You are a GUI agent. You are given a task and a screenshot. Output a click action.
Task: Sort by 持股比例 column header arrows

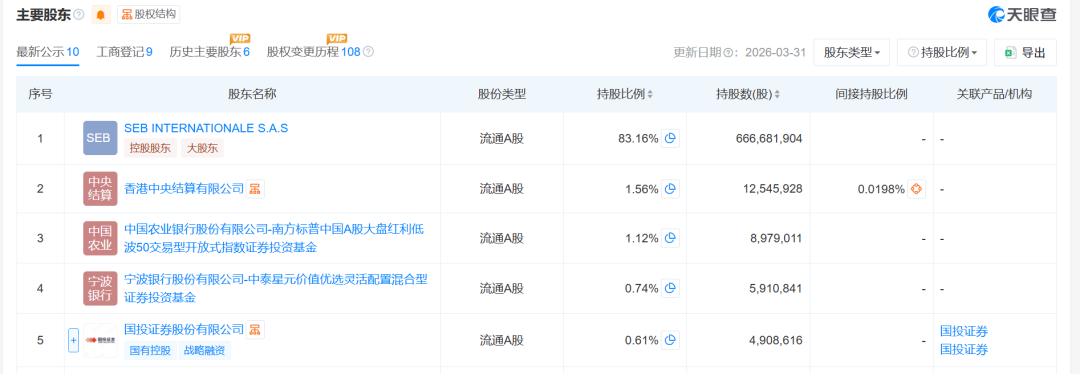[x=650, y=94]
